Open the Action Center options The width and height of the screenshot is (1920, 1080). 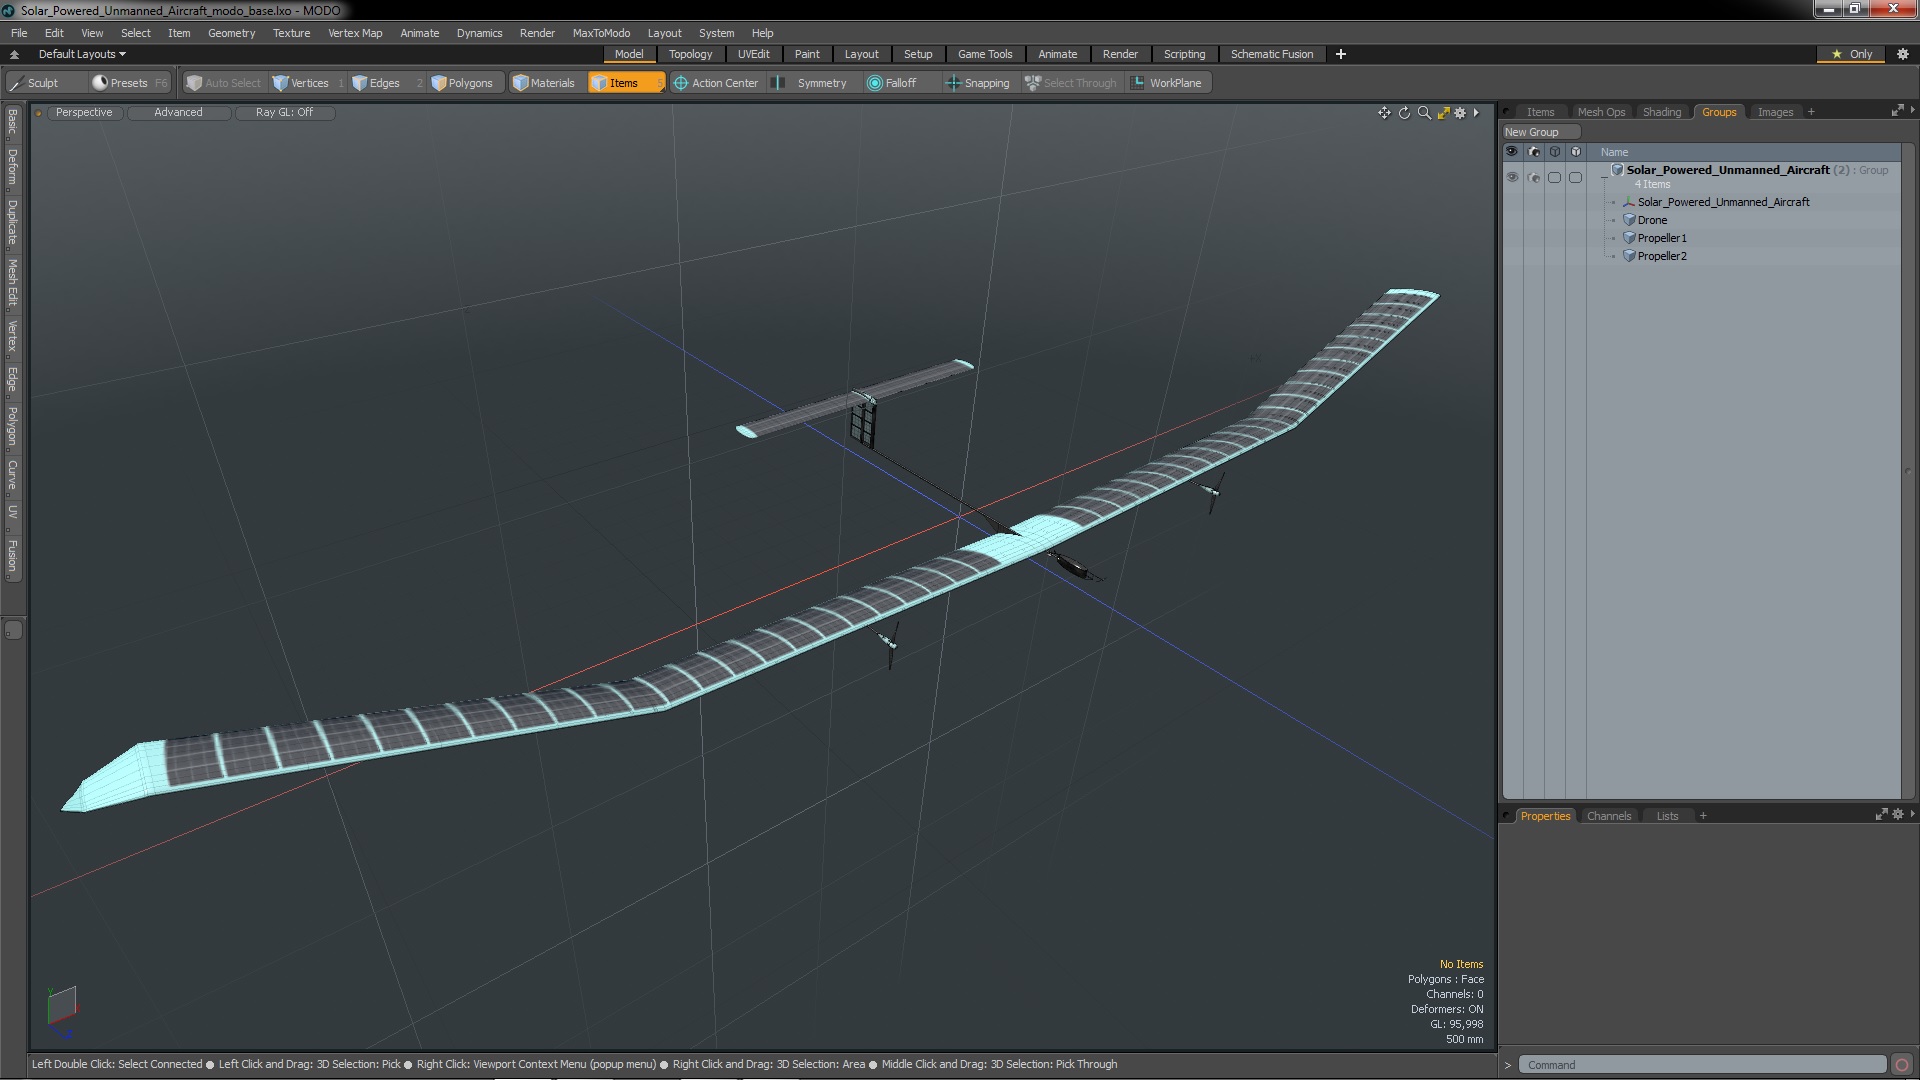(716, 83)
